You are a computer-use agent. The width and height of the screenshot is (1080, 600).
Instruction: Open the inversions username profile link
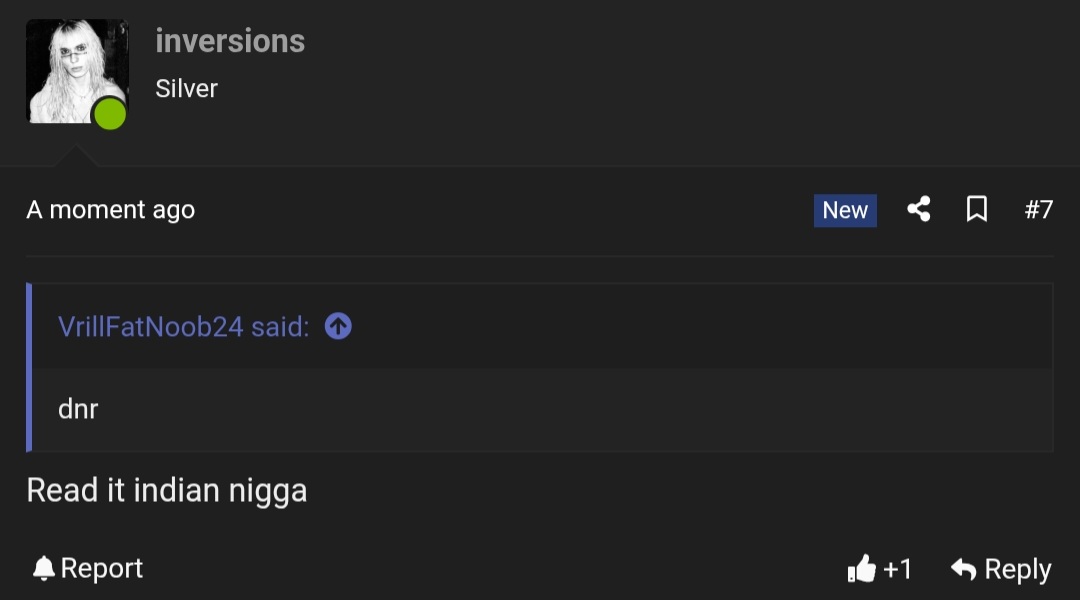[230, 41]
